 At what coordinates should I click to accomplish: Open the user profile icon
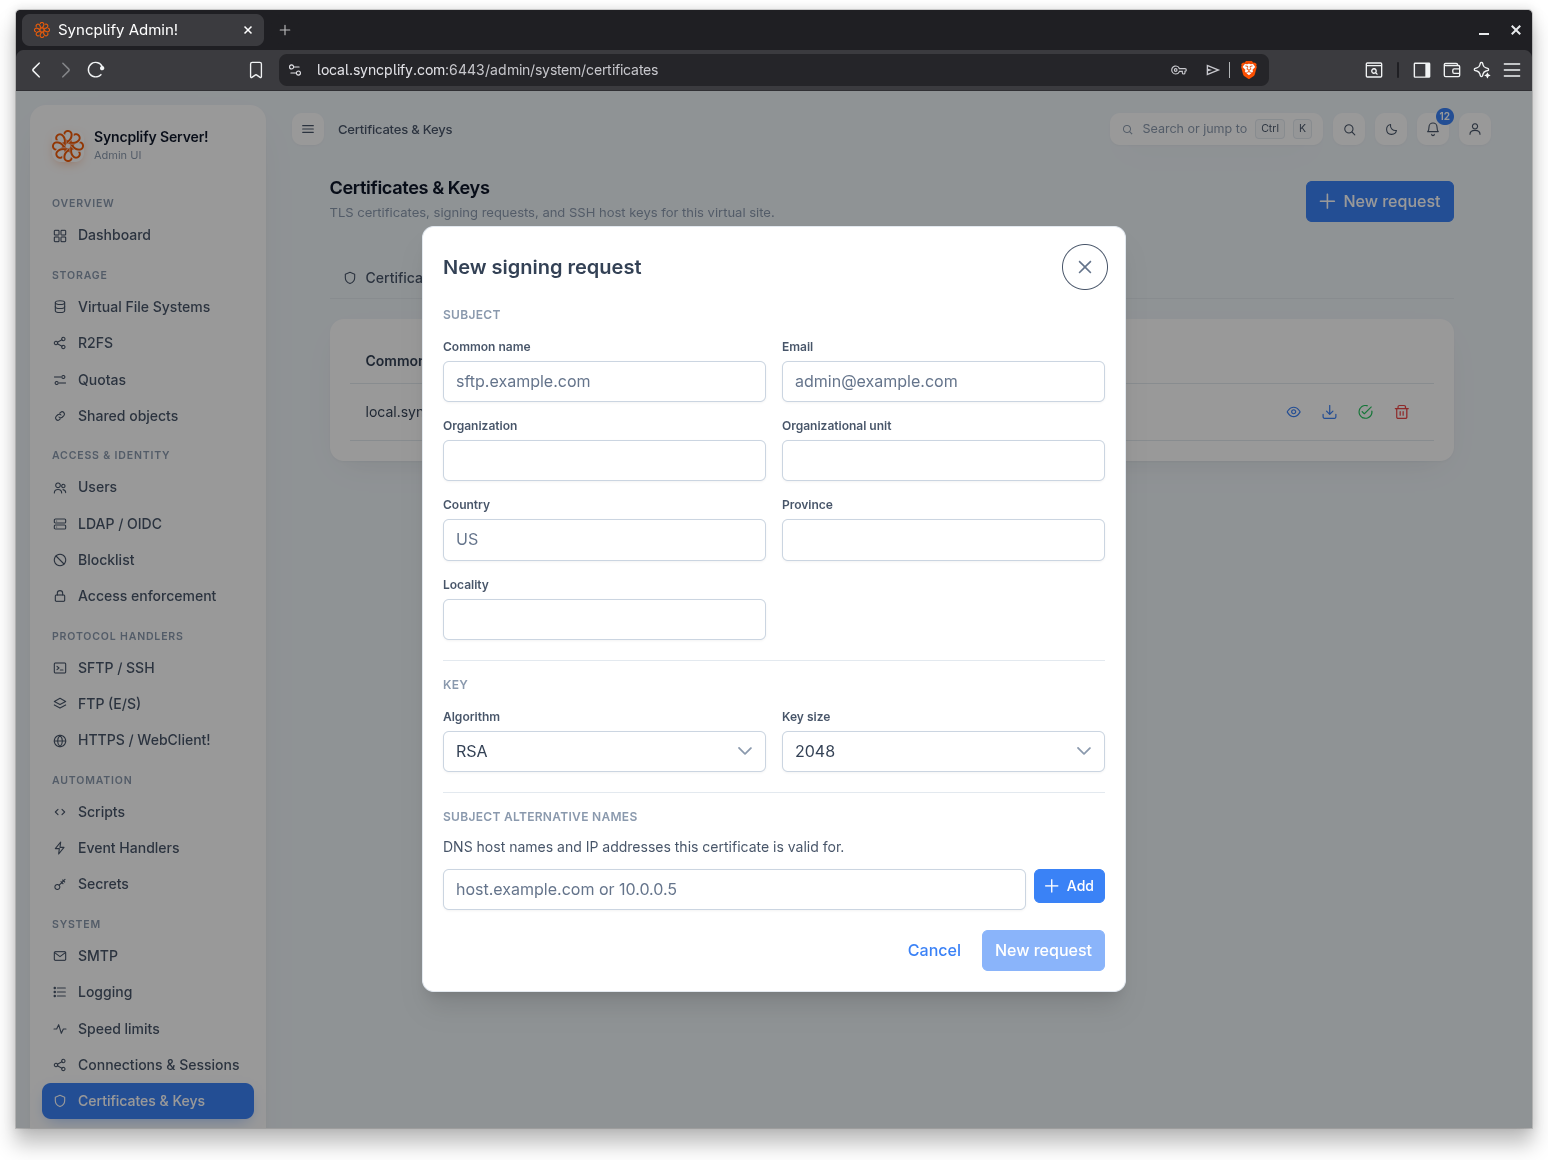click(x=1475, y=129)
